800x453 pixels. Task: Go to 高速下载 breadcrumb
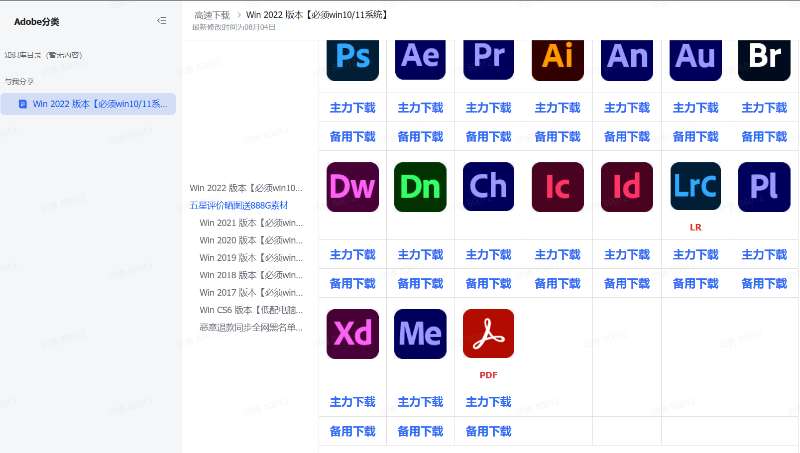pyautogui.click(x=212, y=15)
